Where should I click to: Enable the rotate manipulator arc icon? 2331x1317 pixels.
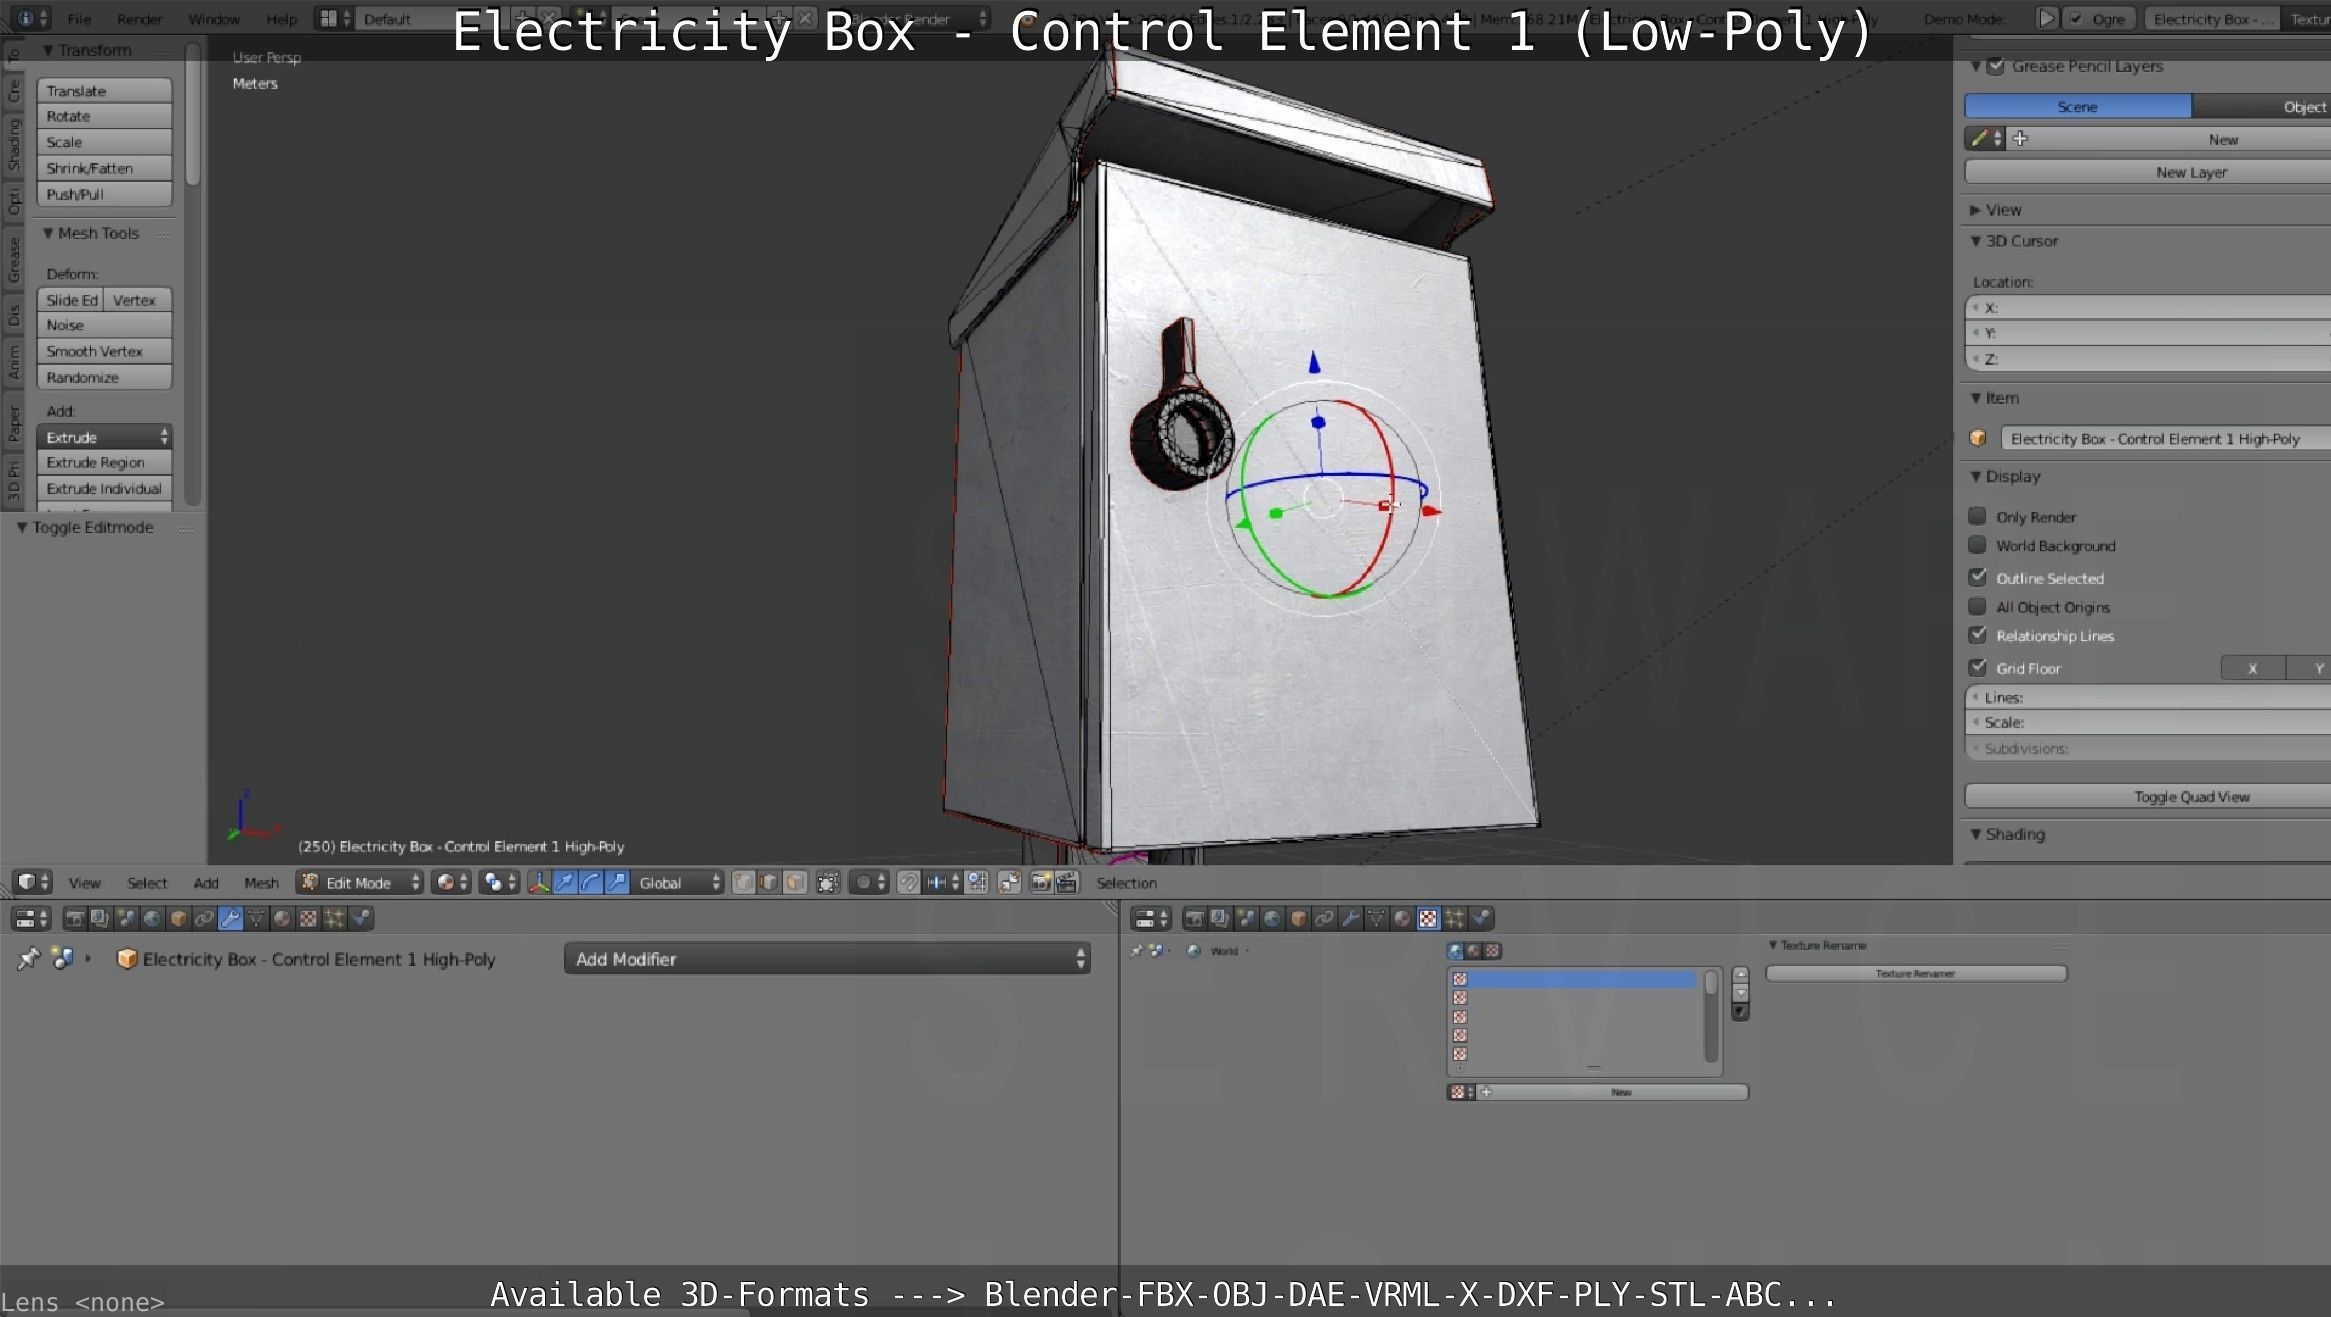[x=590, y=882]
